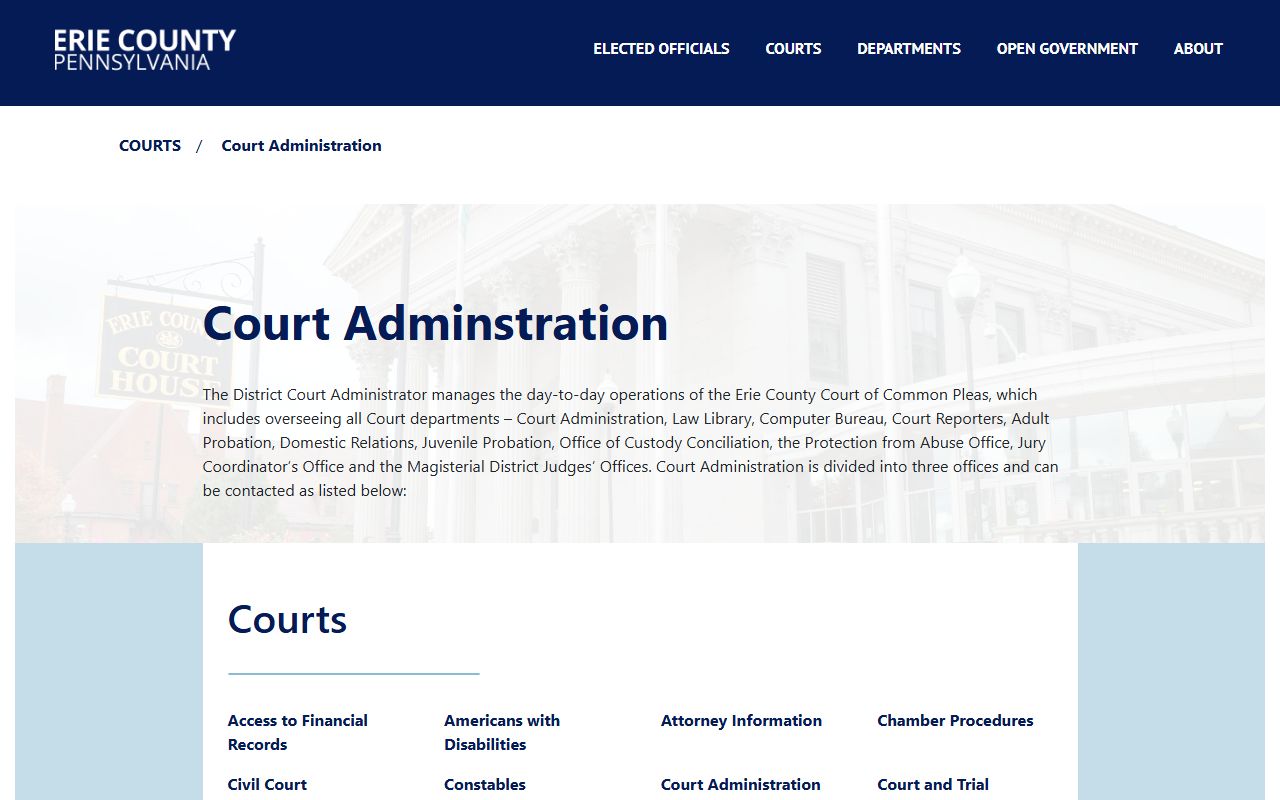1280x800 pixels.
Task: Open the Departments menu
Action: point(909,48)
